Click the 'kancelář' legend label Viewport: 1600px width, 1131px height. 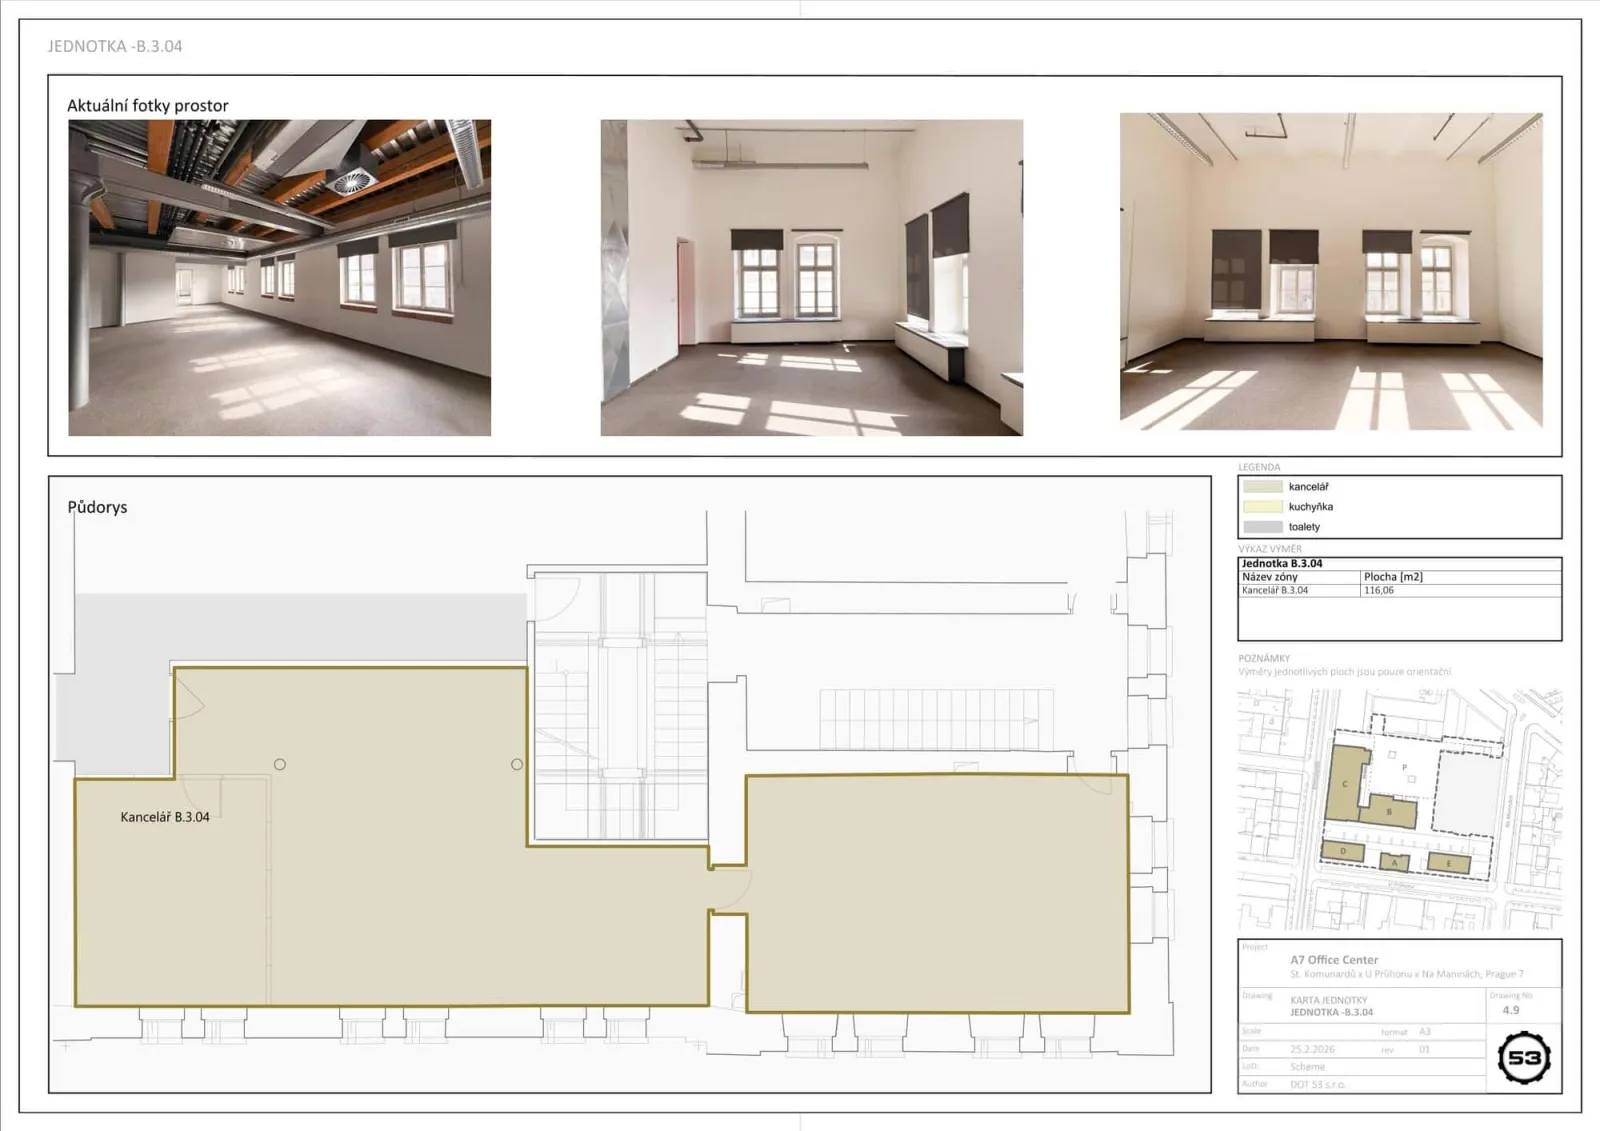coord(1309,487)
